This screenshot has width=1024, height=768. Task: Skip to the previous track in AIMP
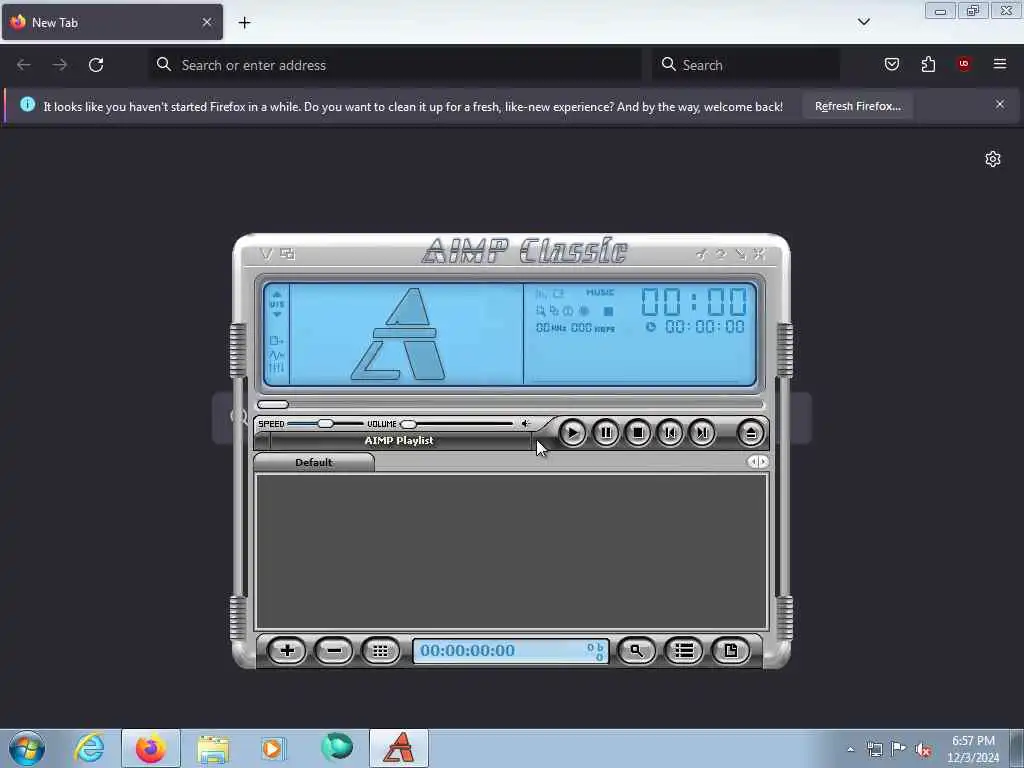[x=670, y=433]
